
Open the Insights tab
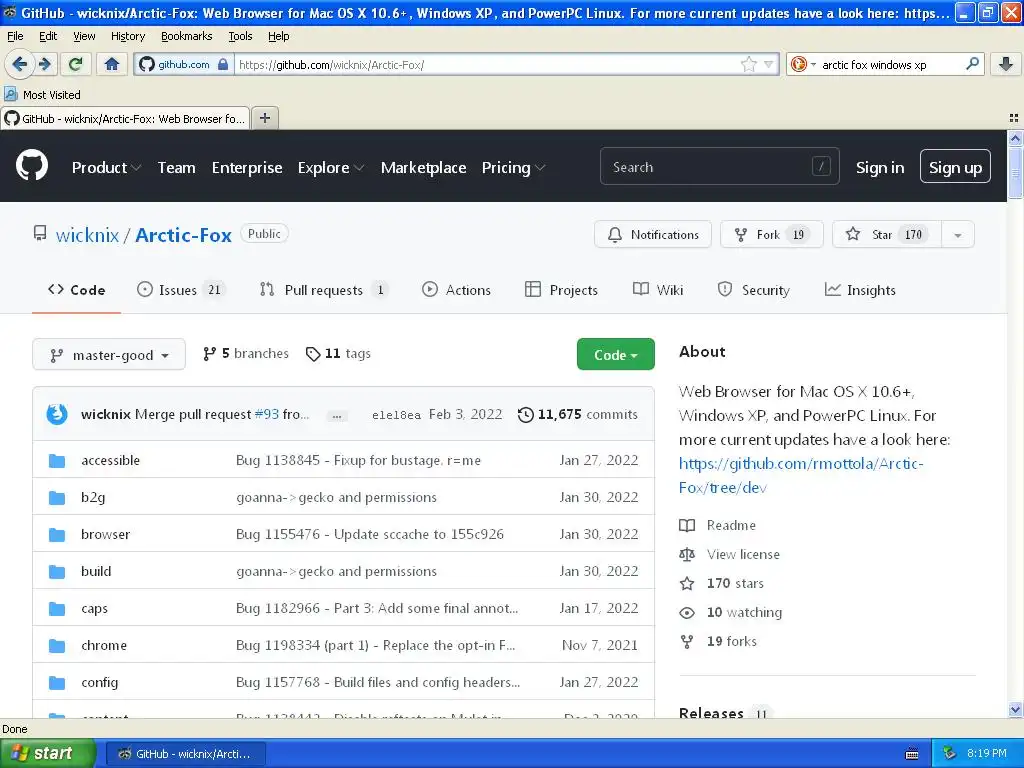point(860,290)
